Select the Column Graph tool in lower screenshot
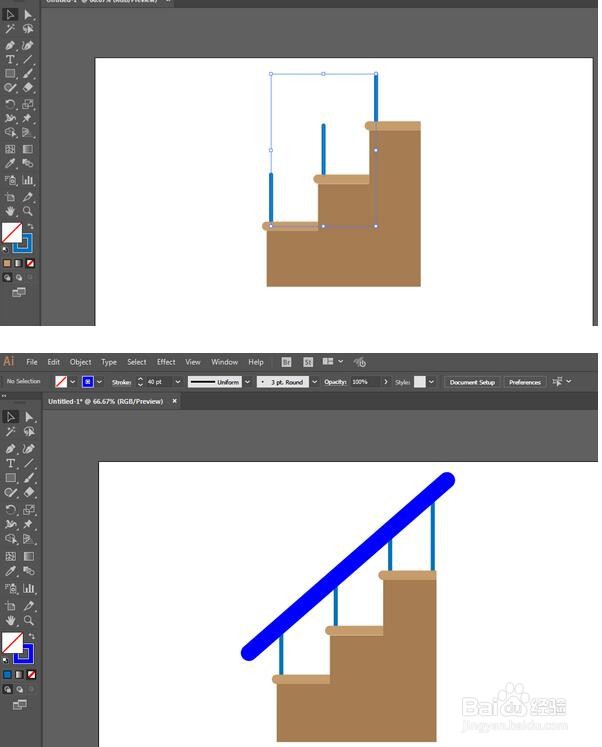The height and width of the screenshot is (747, 602). pos(29,588)
